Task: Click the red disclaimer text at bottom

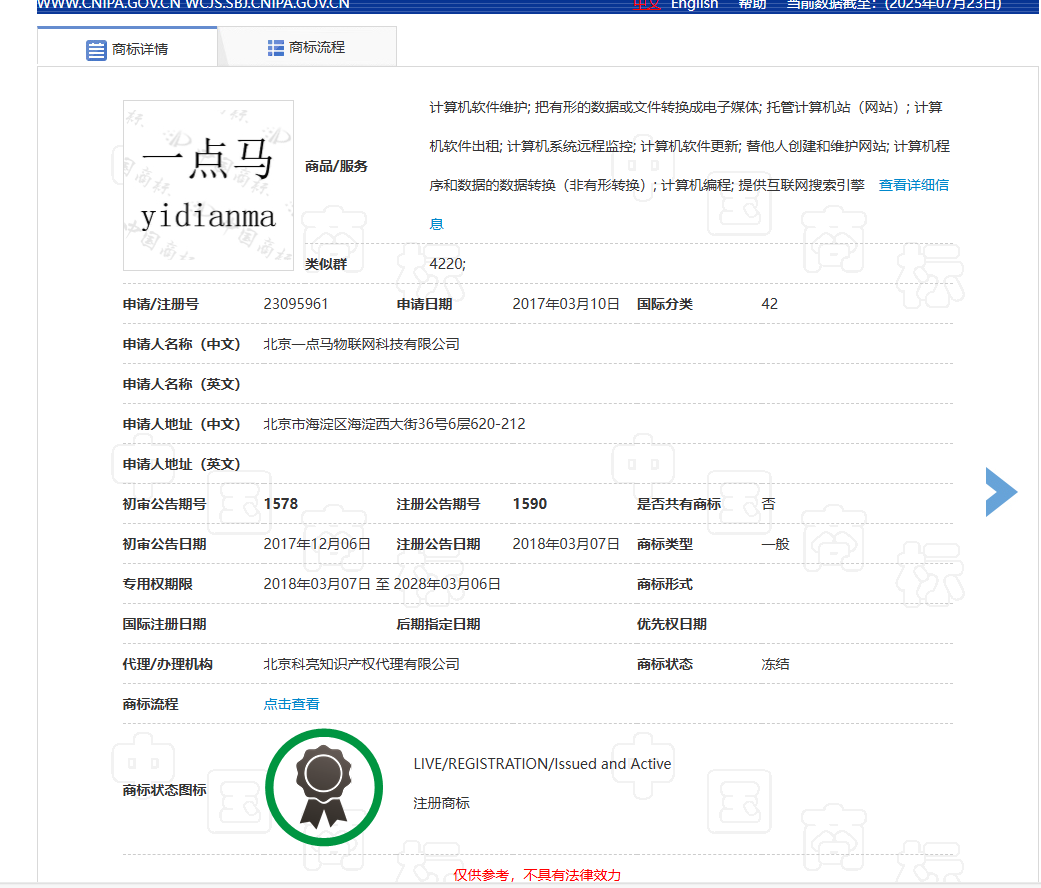Action: click(x=537, y=875)
